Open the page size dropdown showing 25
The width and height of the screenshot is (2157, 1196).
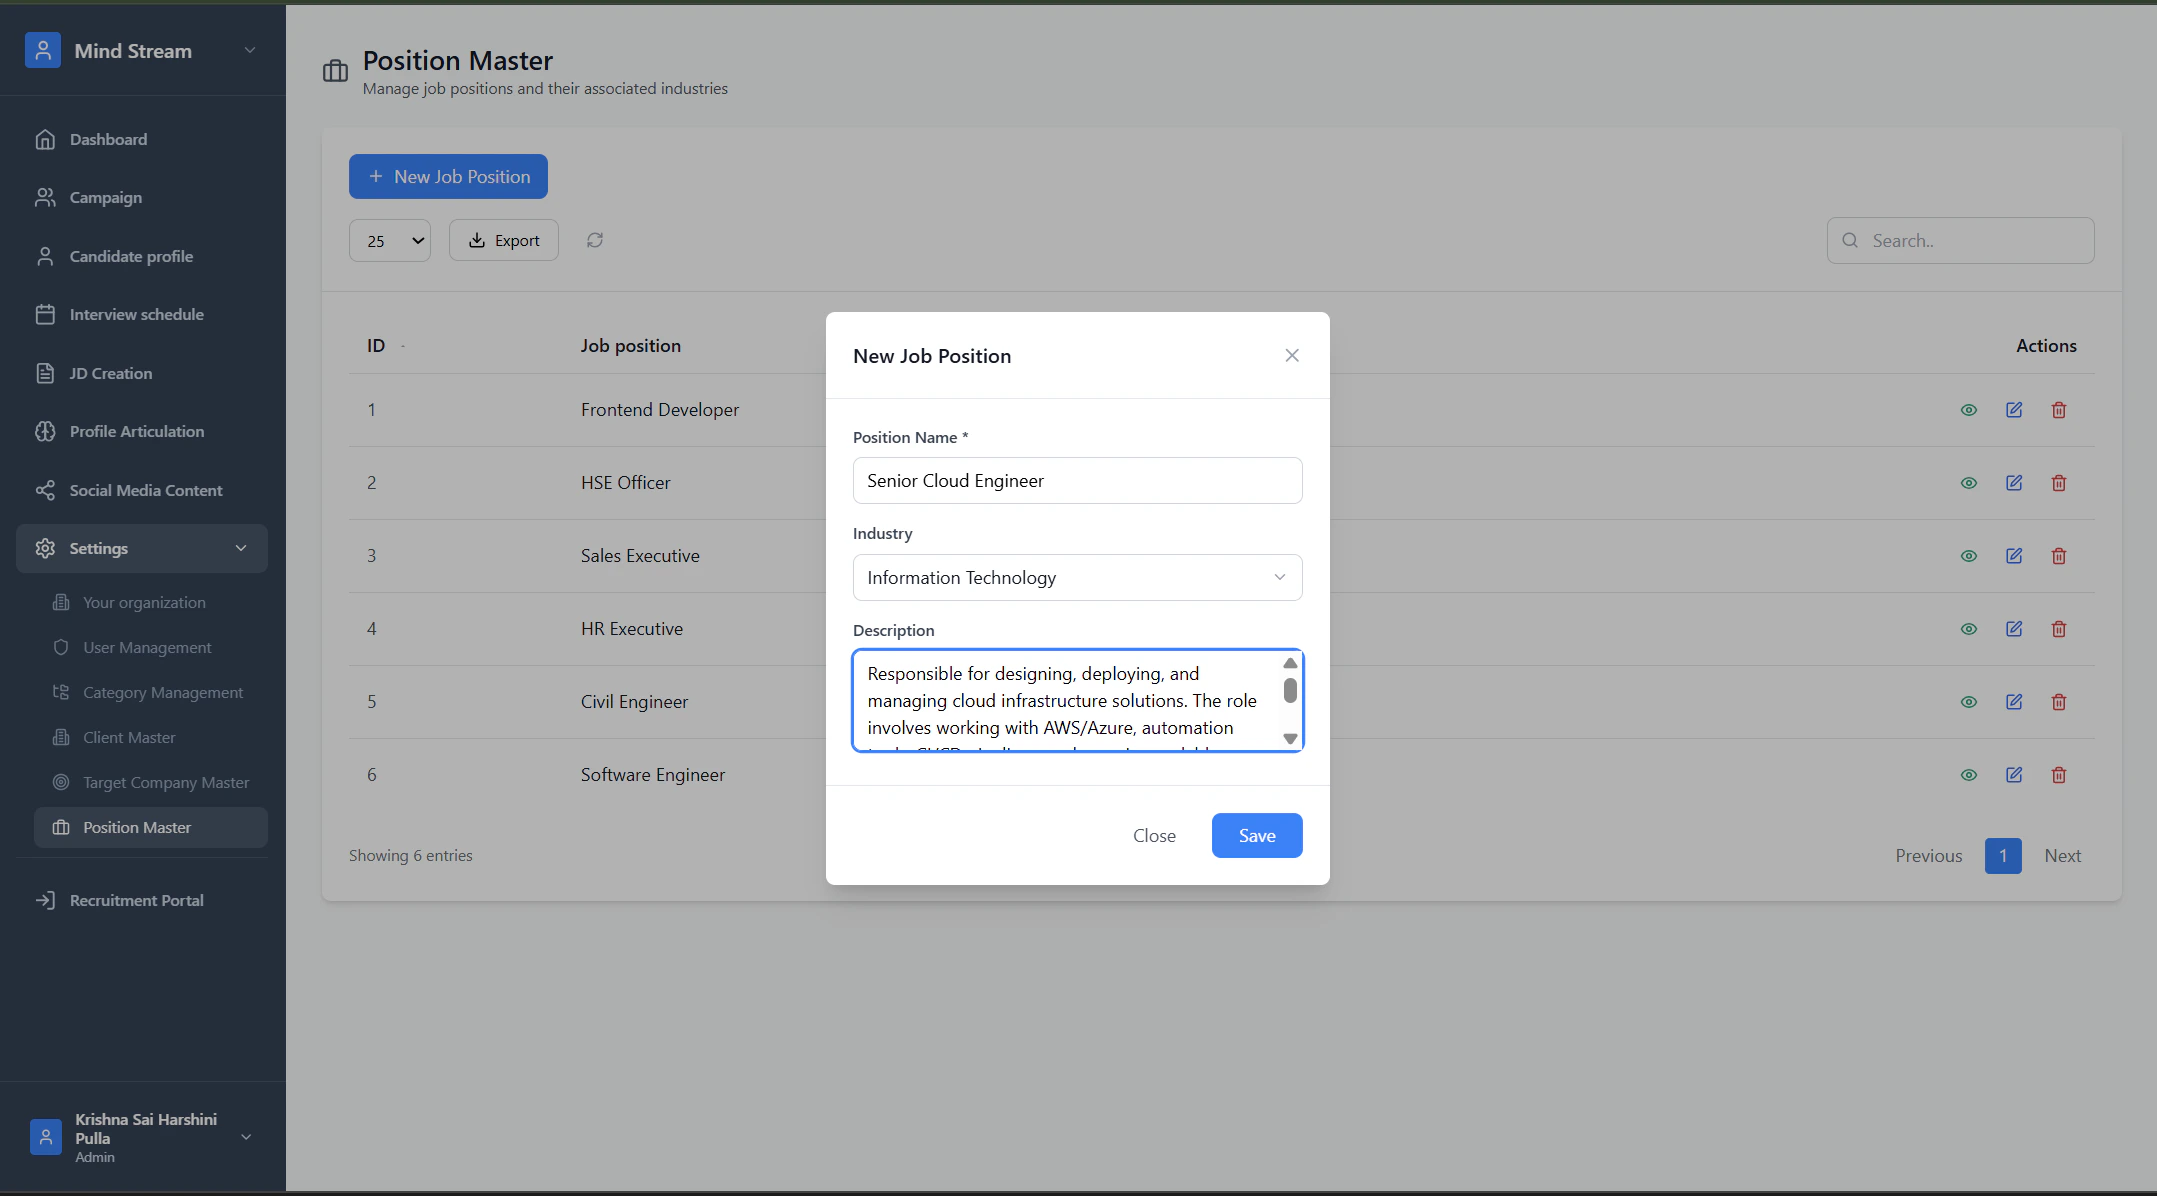389,241
